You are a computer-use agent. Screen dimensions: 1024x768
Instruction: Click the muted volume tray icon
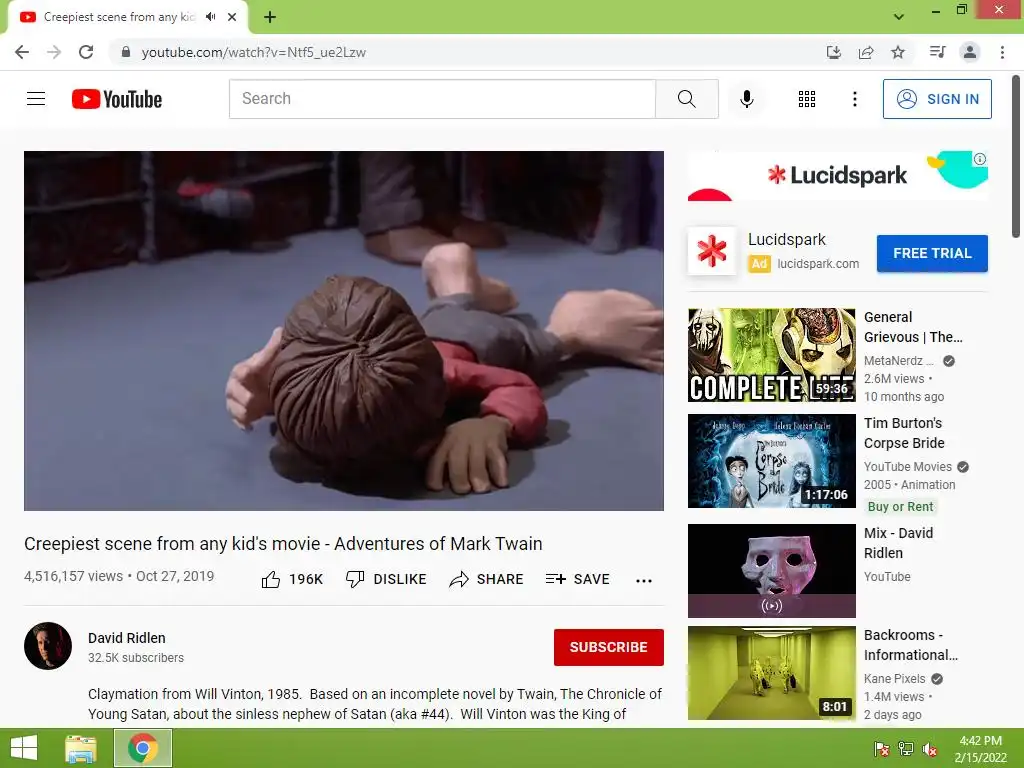point(930,750)
